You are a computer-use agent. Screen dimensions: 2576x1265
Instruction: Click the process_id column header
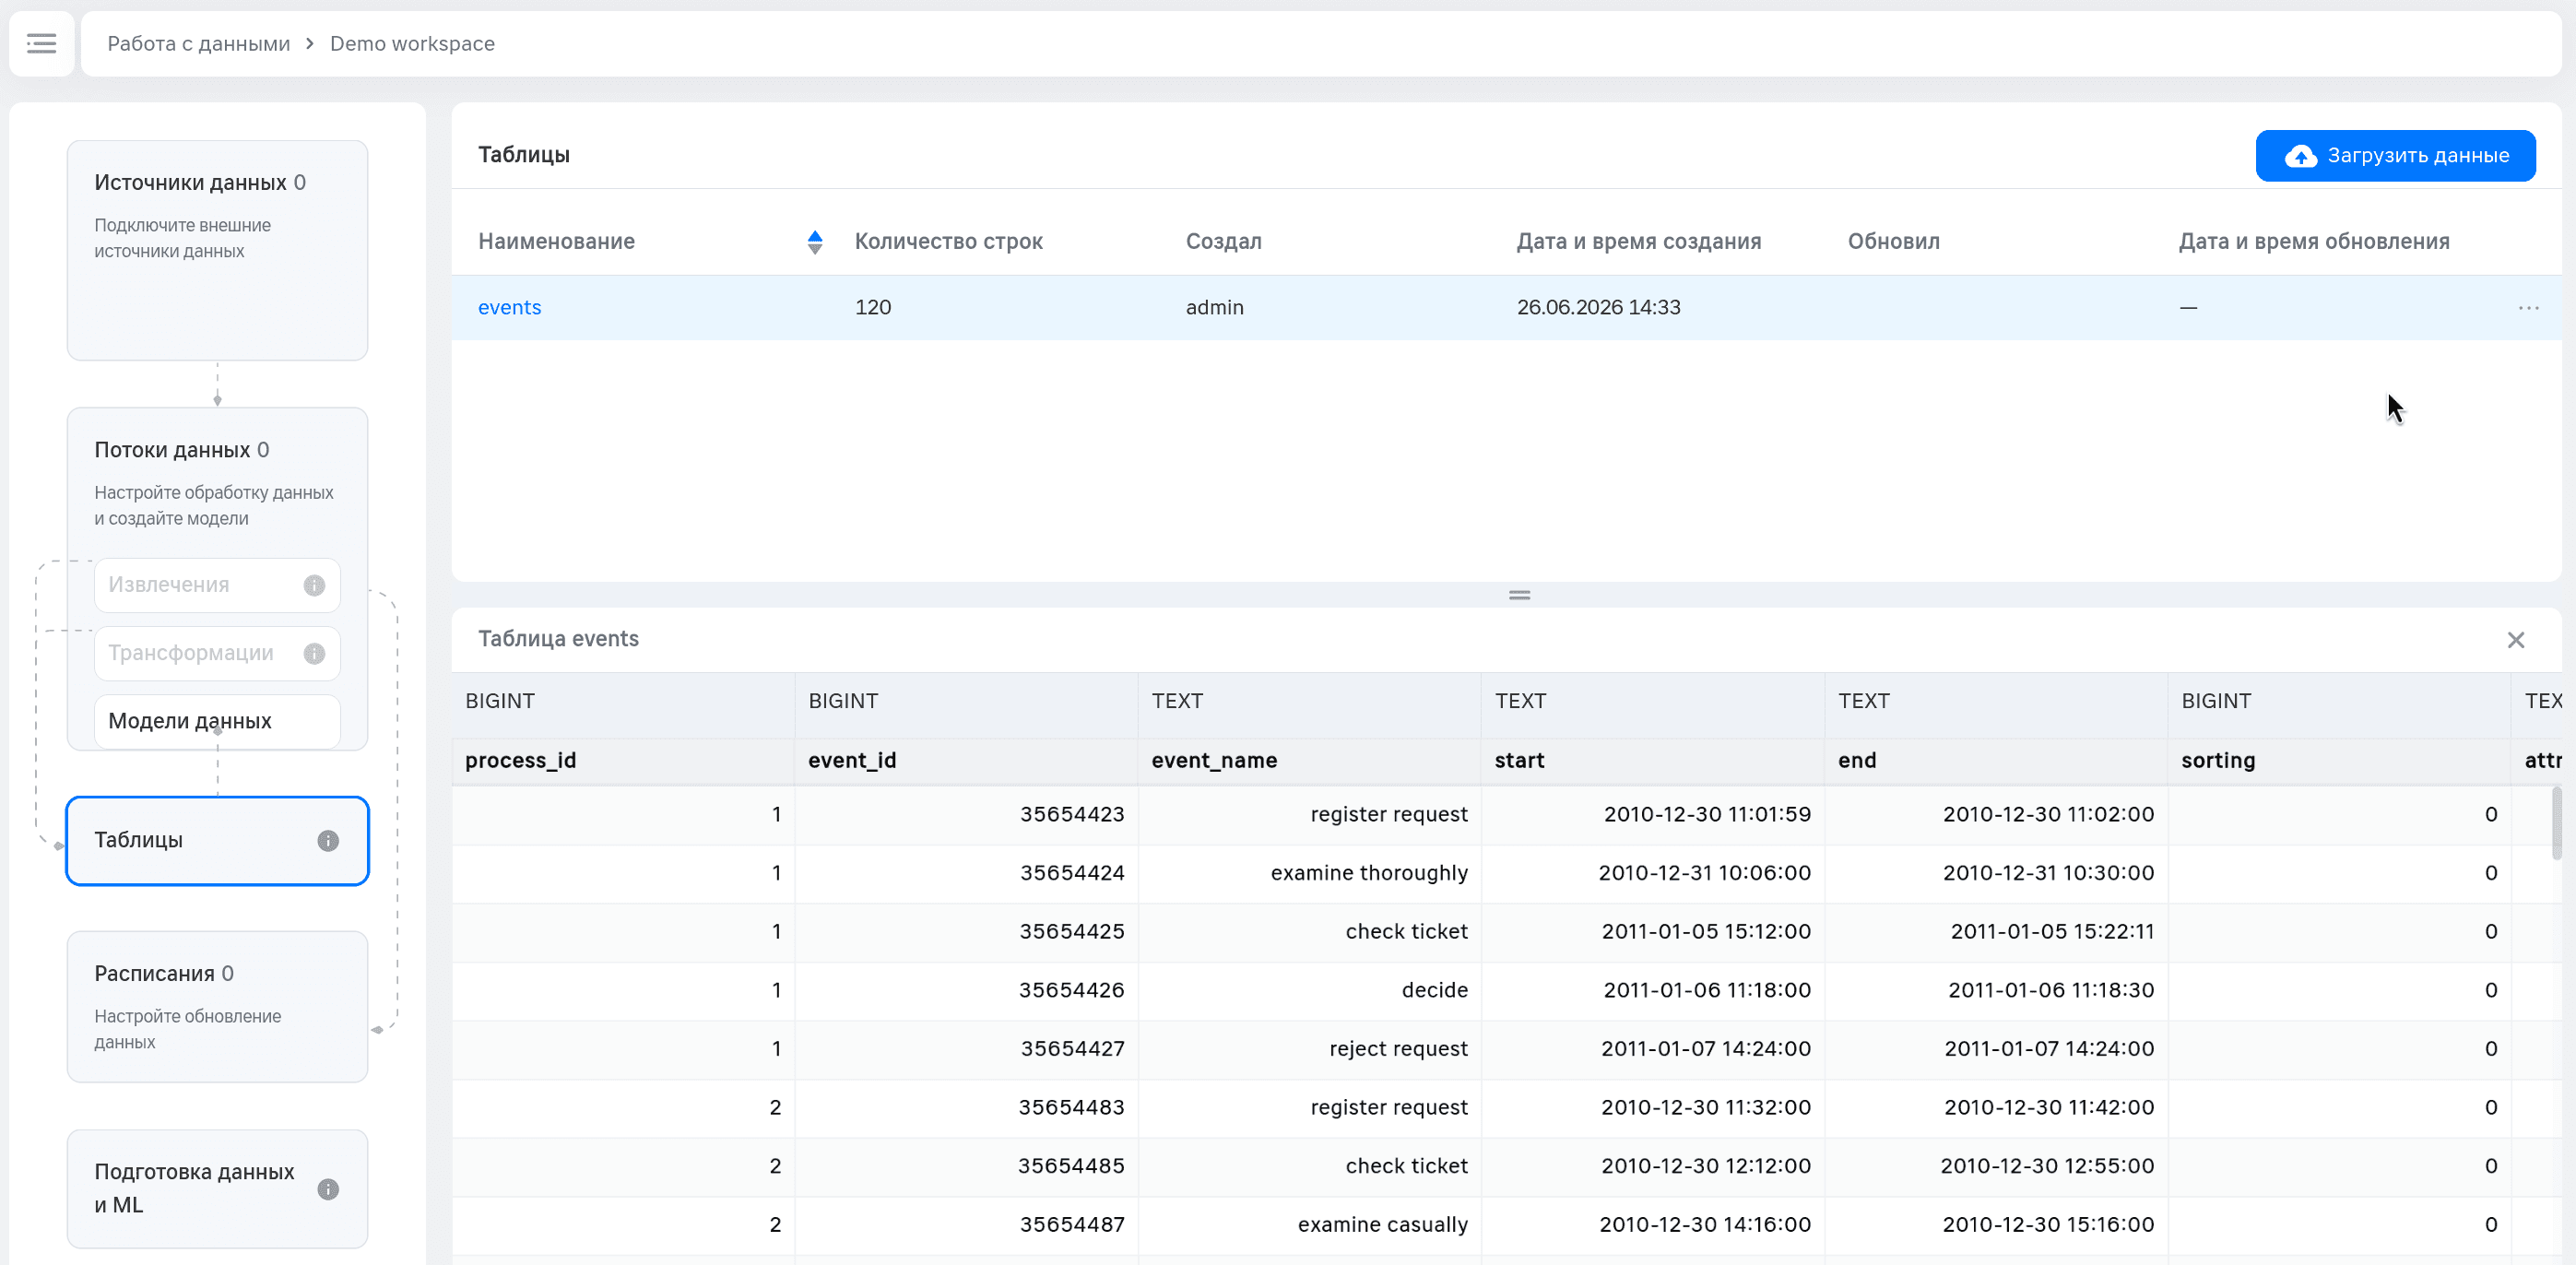click(x=623, y=760)
